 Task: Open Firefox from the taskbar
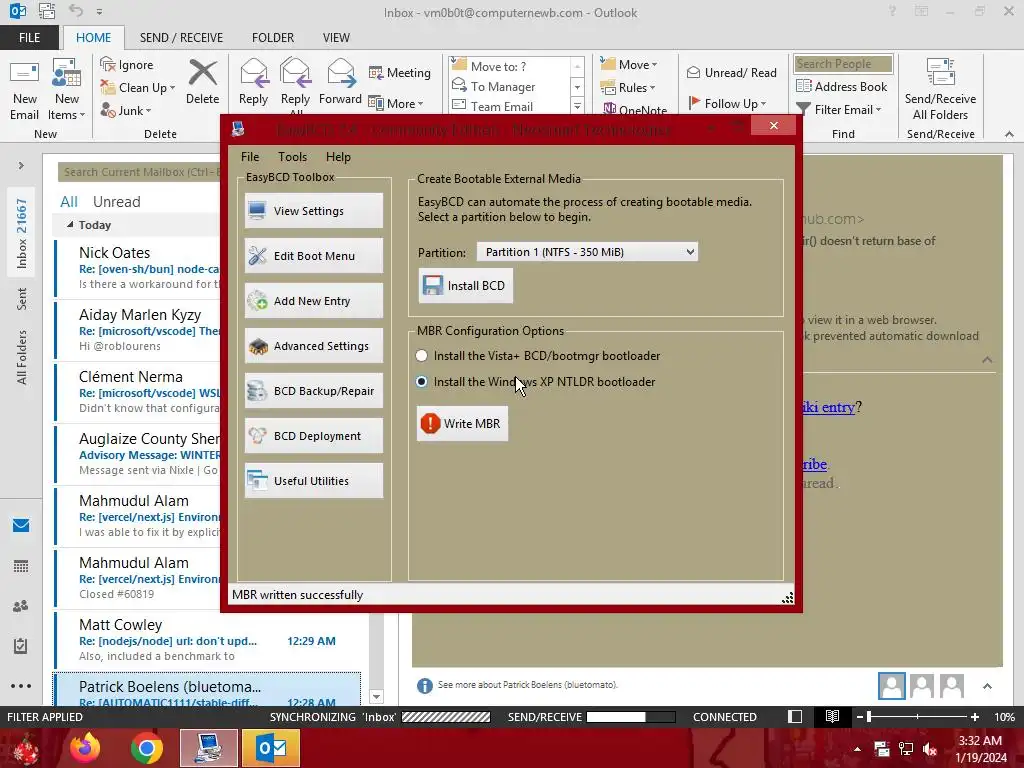pyautogui.click(x=85, y=748)
